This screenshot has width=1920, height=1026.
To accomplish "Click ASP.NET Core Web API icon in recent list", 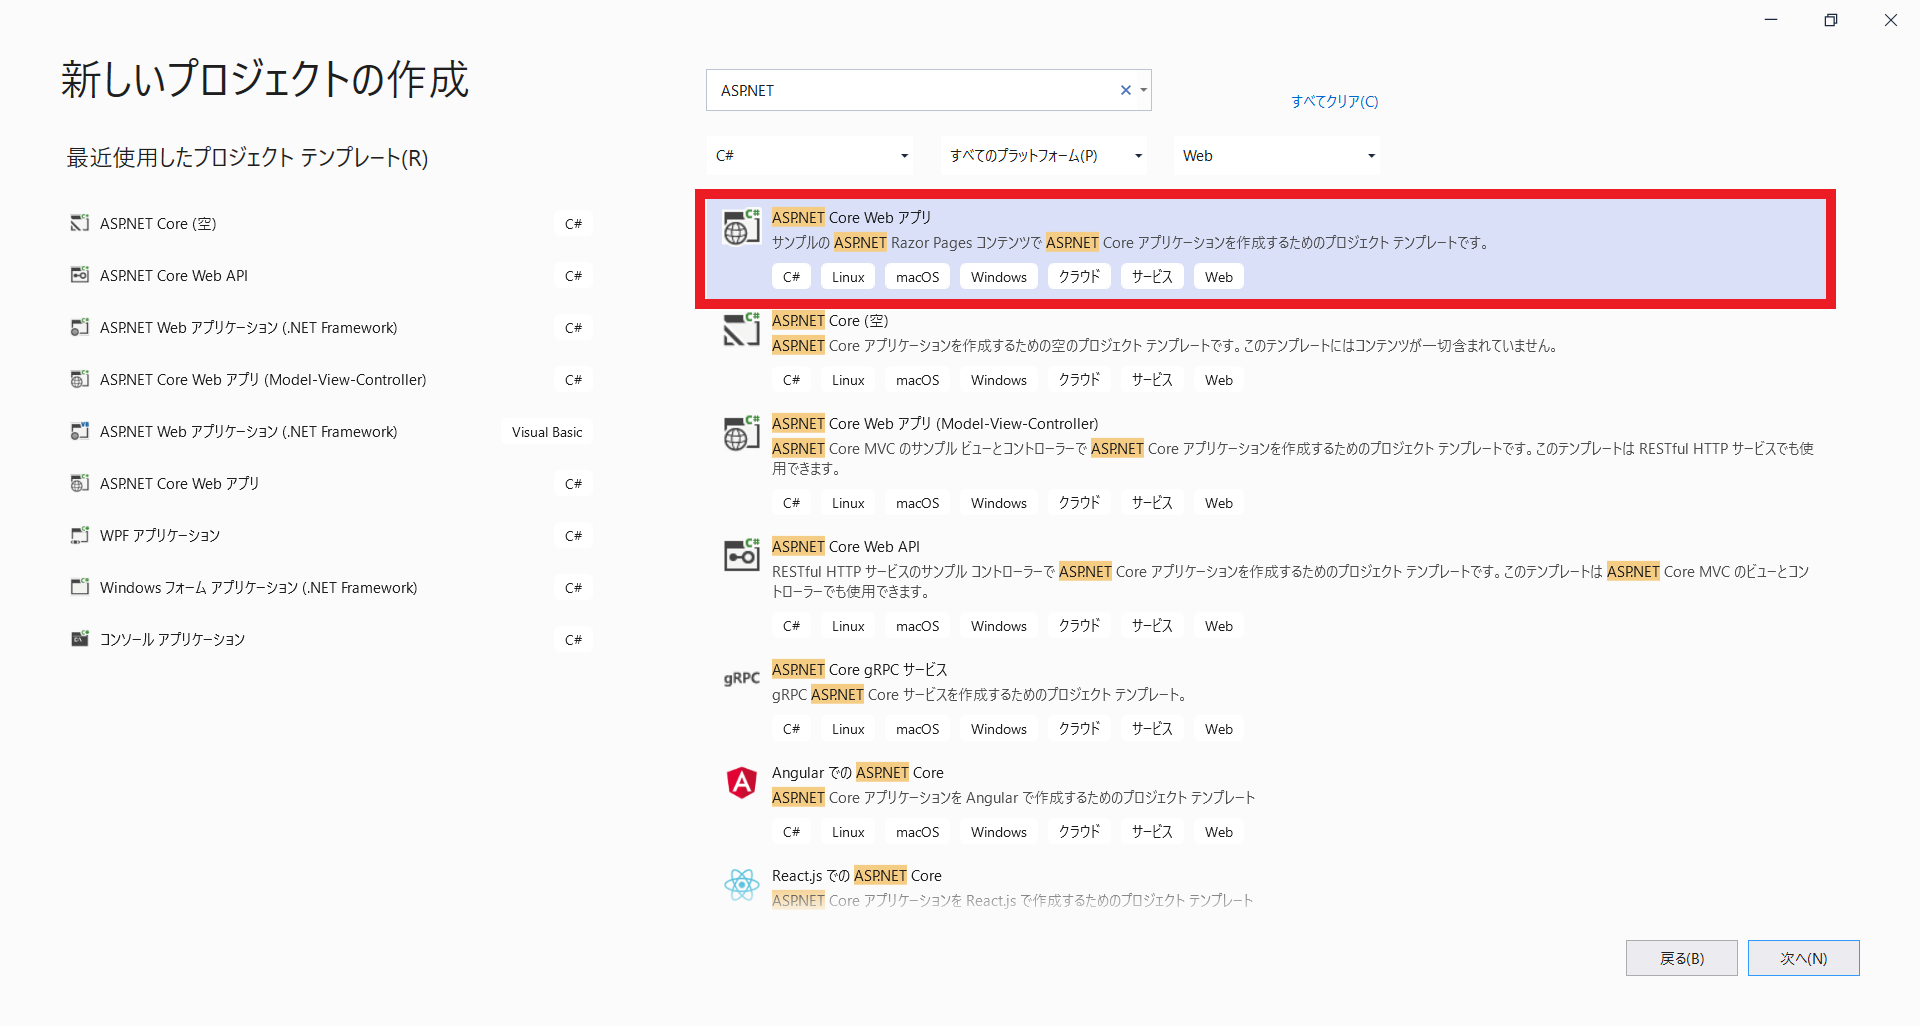I will pos(79,275).
